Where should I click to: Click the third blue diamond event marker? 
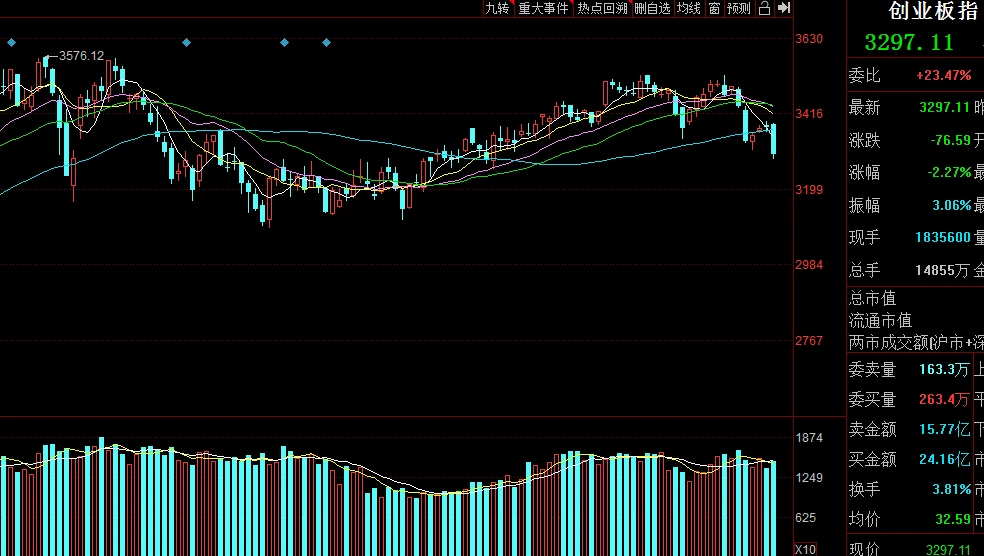(284, 42)
